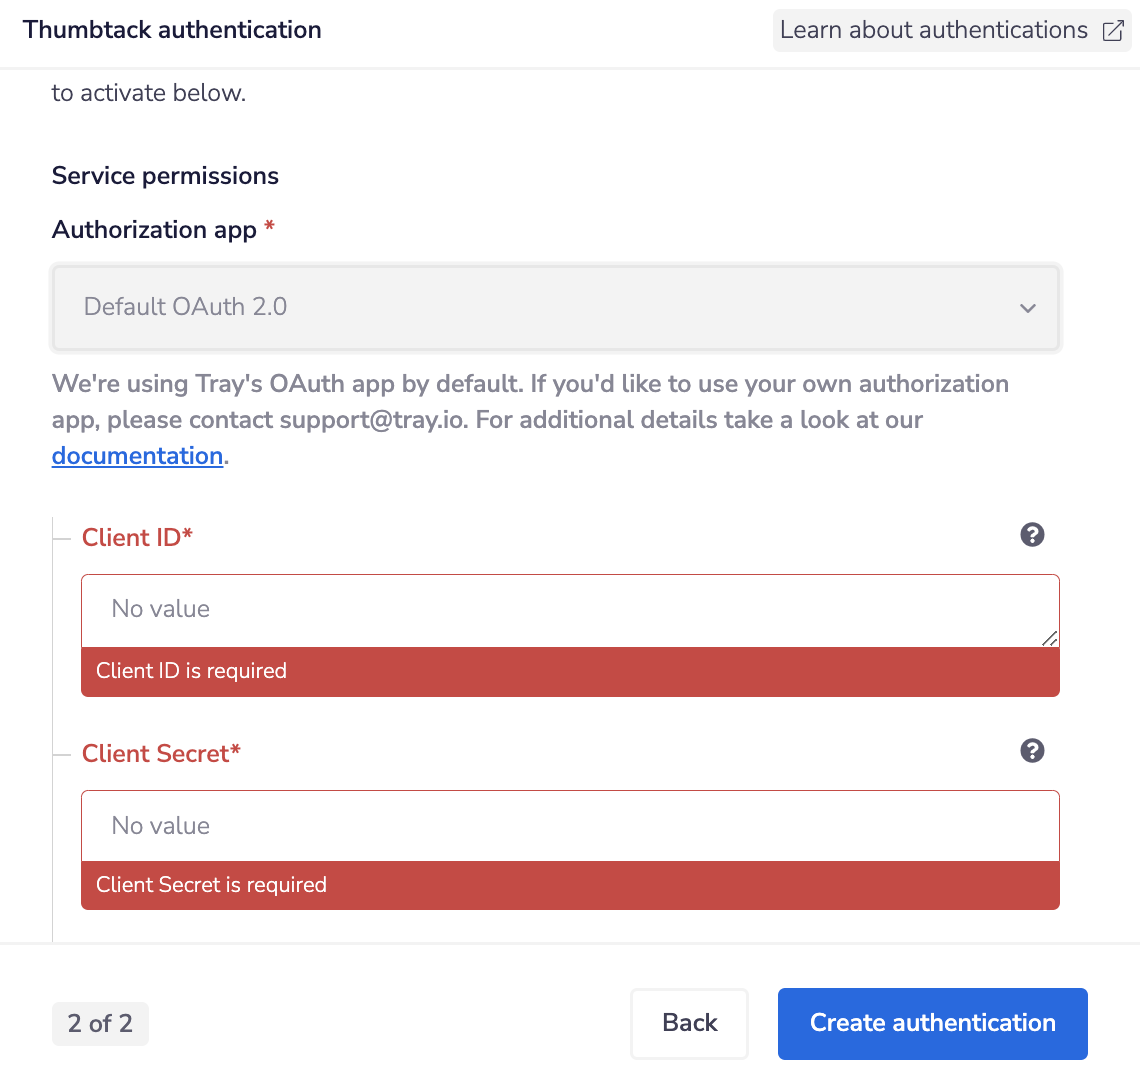Screen dimensions: 1140x1076
Task: Click the required asterisk beside Authorization app
Action: (x=268, y=228)
